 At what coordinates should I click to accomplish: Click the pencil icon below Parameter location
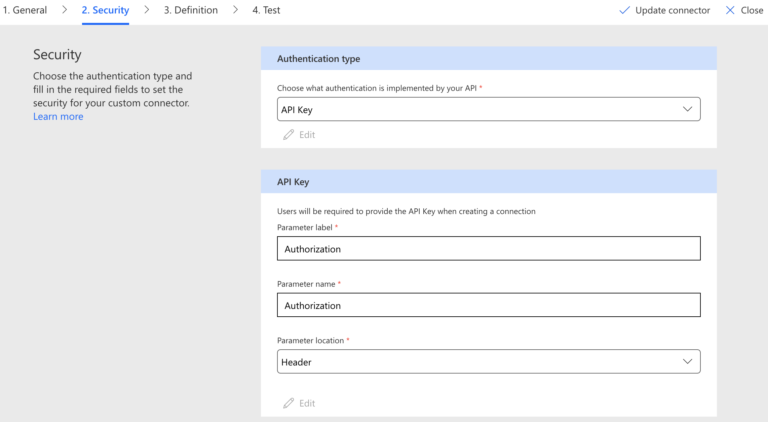click(289, 403)
